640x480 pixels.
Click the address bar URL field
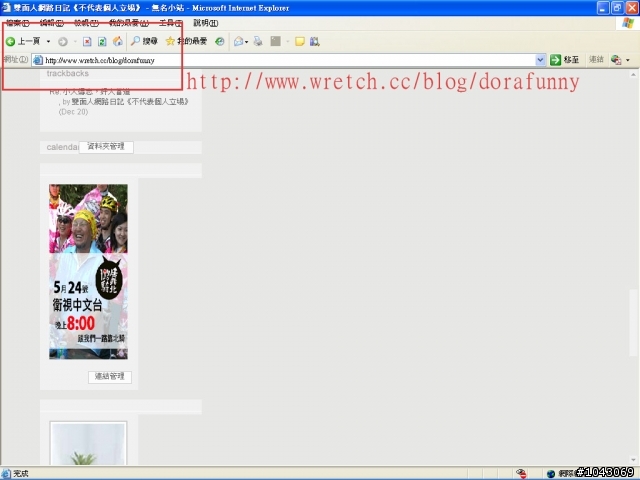click(289, 60)
